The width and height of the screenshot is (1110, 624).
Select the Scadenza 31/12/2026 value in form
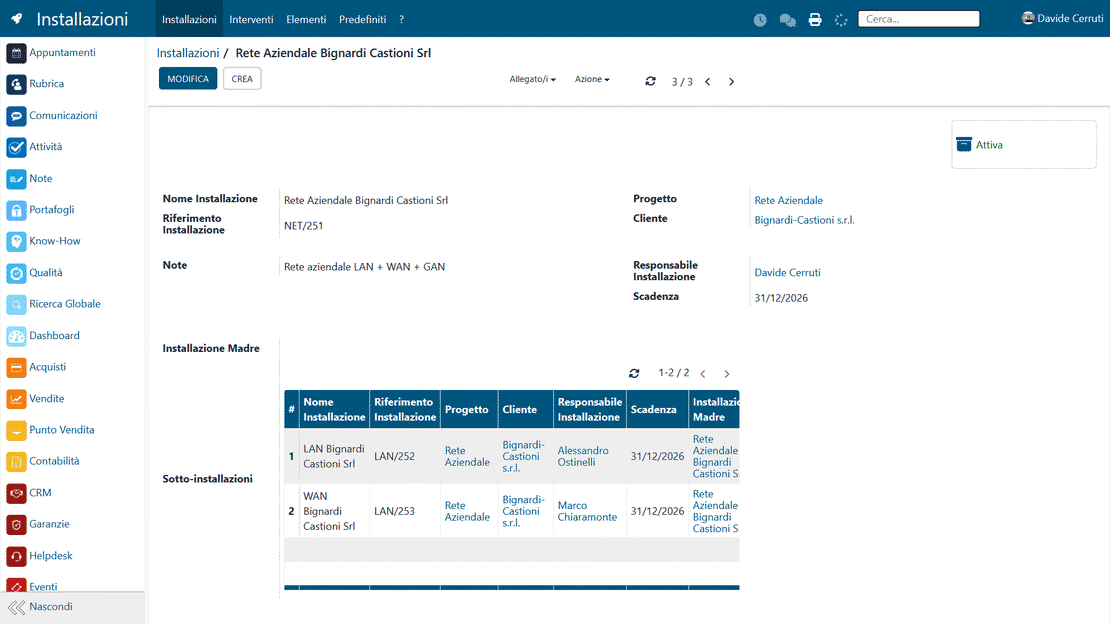(781, 298)
